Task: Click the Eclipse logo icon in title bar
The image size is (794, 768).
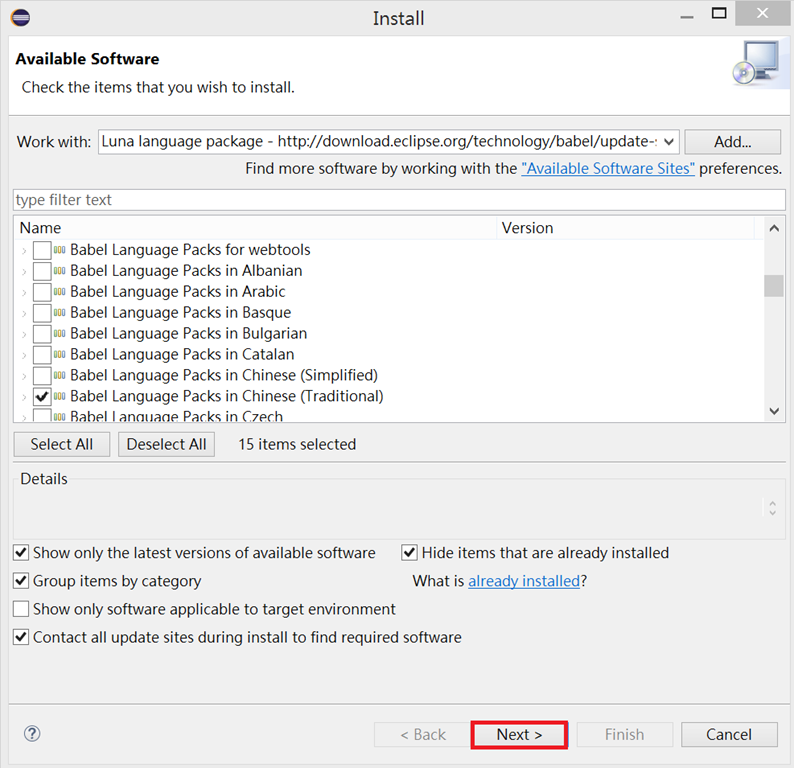Action: (x=20, y=17)
